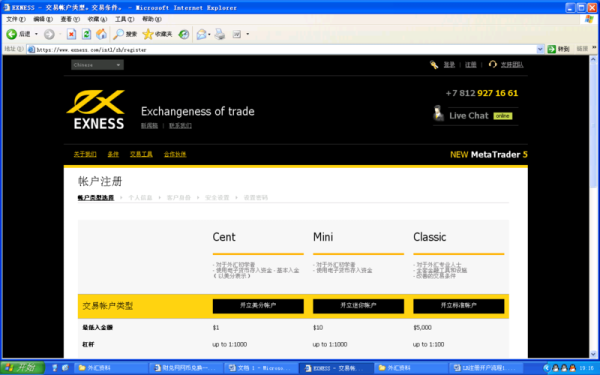Click in the URL address field
This screenshot has width=600, height=375.
coord(283,50)
